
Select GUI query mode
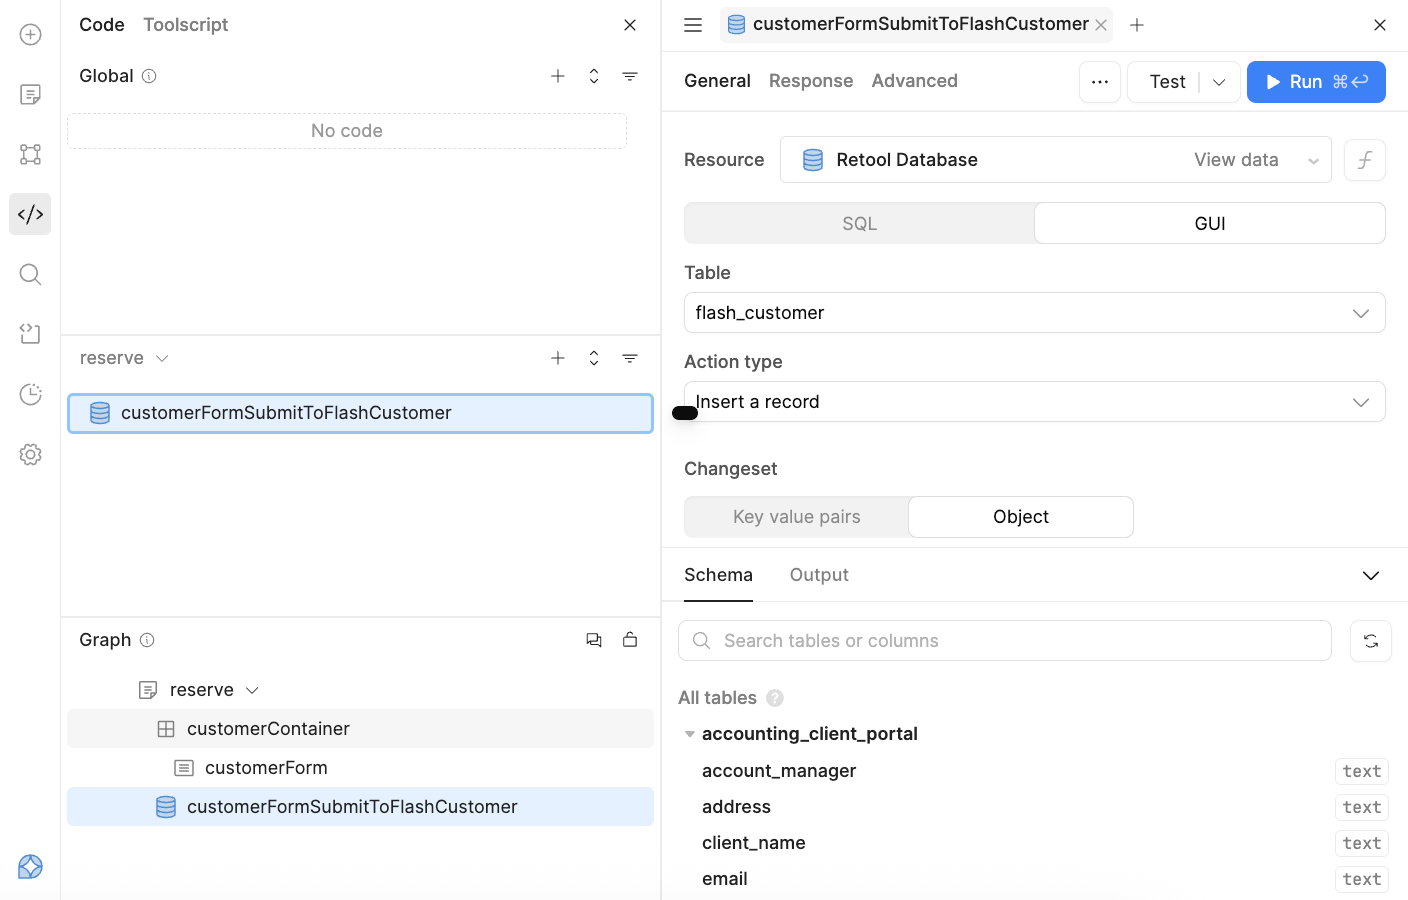coord(1209,224)
